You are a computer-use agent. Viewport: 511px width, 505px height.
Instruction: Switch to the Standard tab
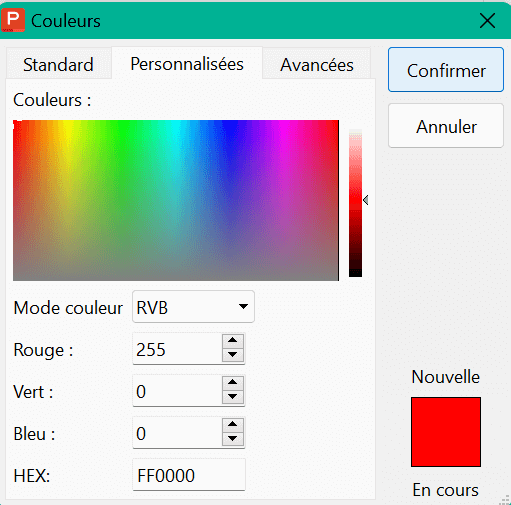point(58,64)
